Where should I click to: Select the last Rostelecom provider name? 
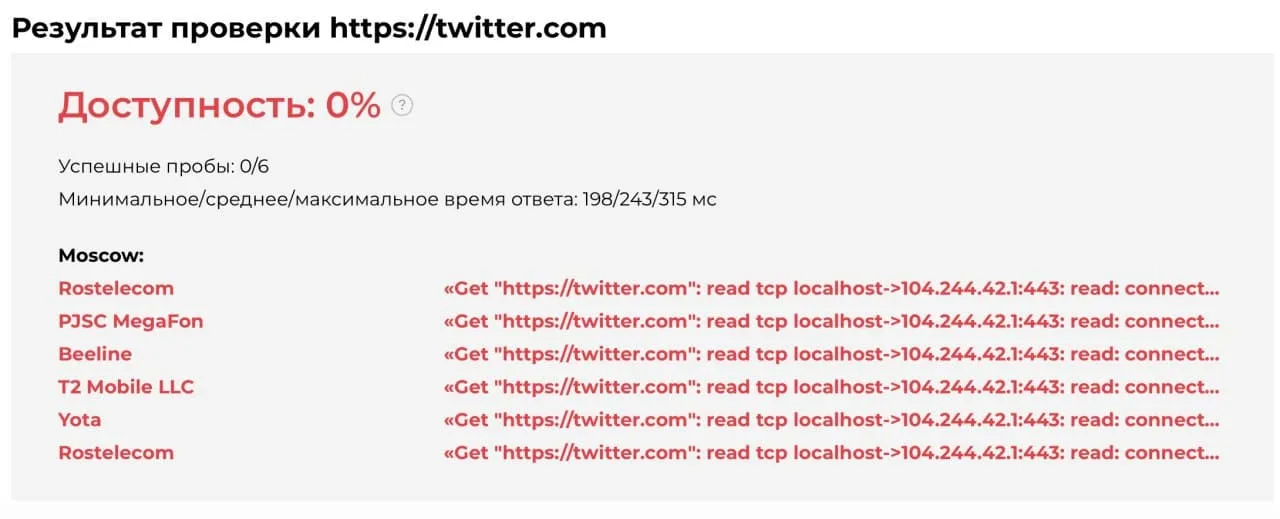[116, 453]
